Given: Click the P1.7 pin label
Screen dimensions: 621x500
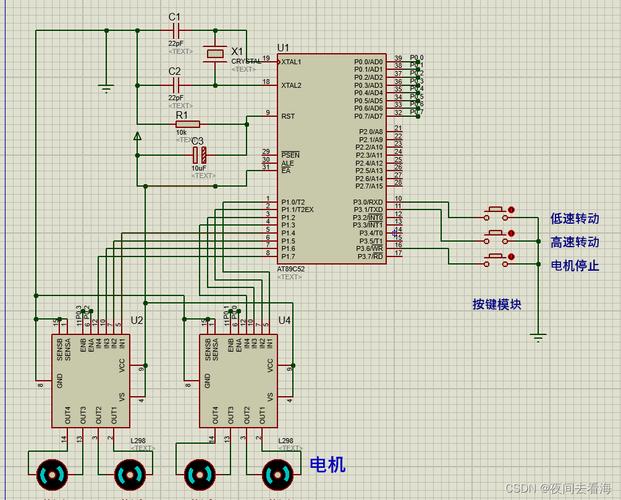Looking at the screenshot, I should tap(288, 256).
